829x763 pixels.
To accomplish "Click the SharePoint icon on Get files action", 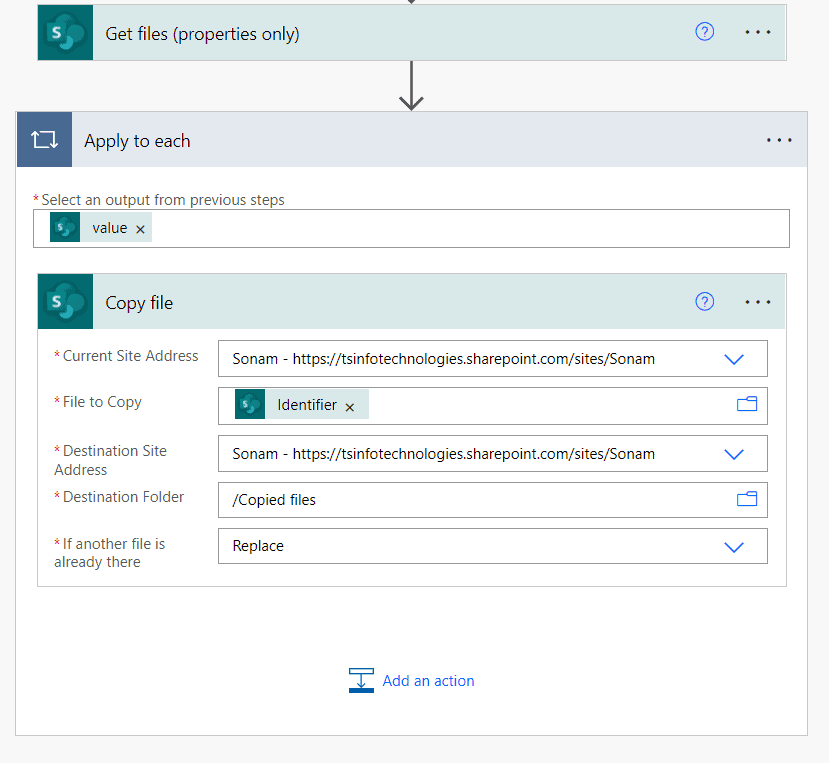I will click(x=64, y=31).
